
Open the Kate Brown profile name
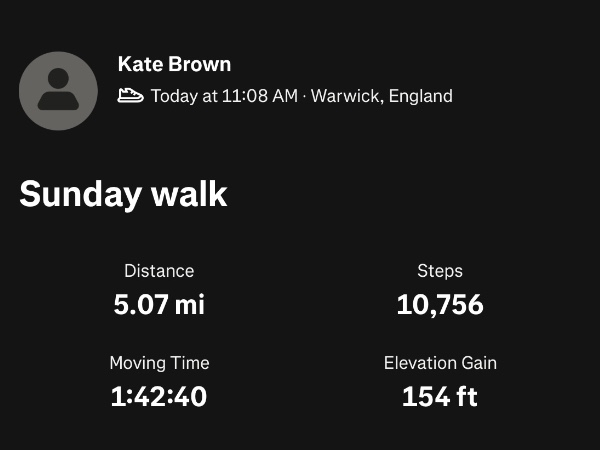click(x=174, y=65)
